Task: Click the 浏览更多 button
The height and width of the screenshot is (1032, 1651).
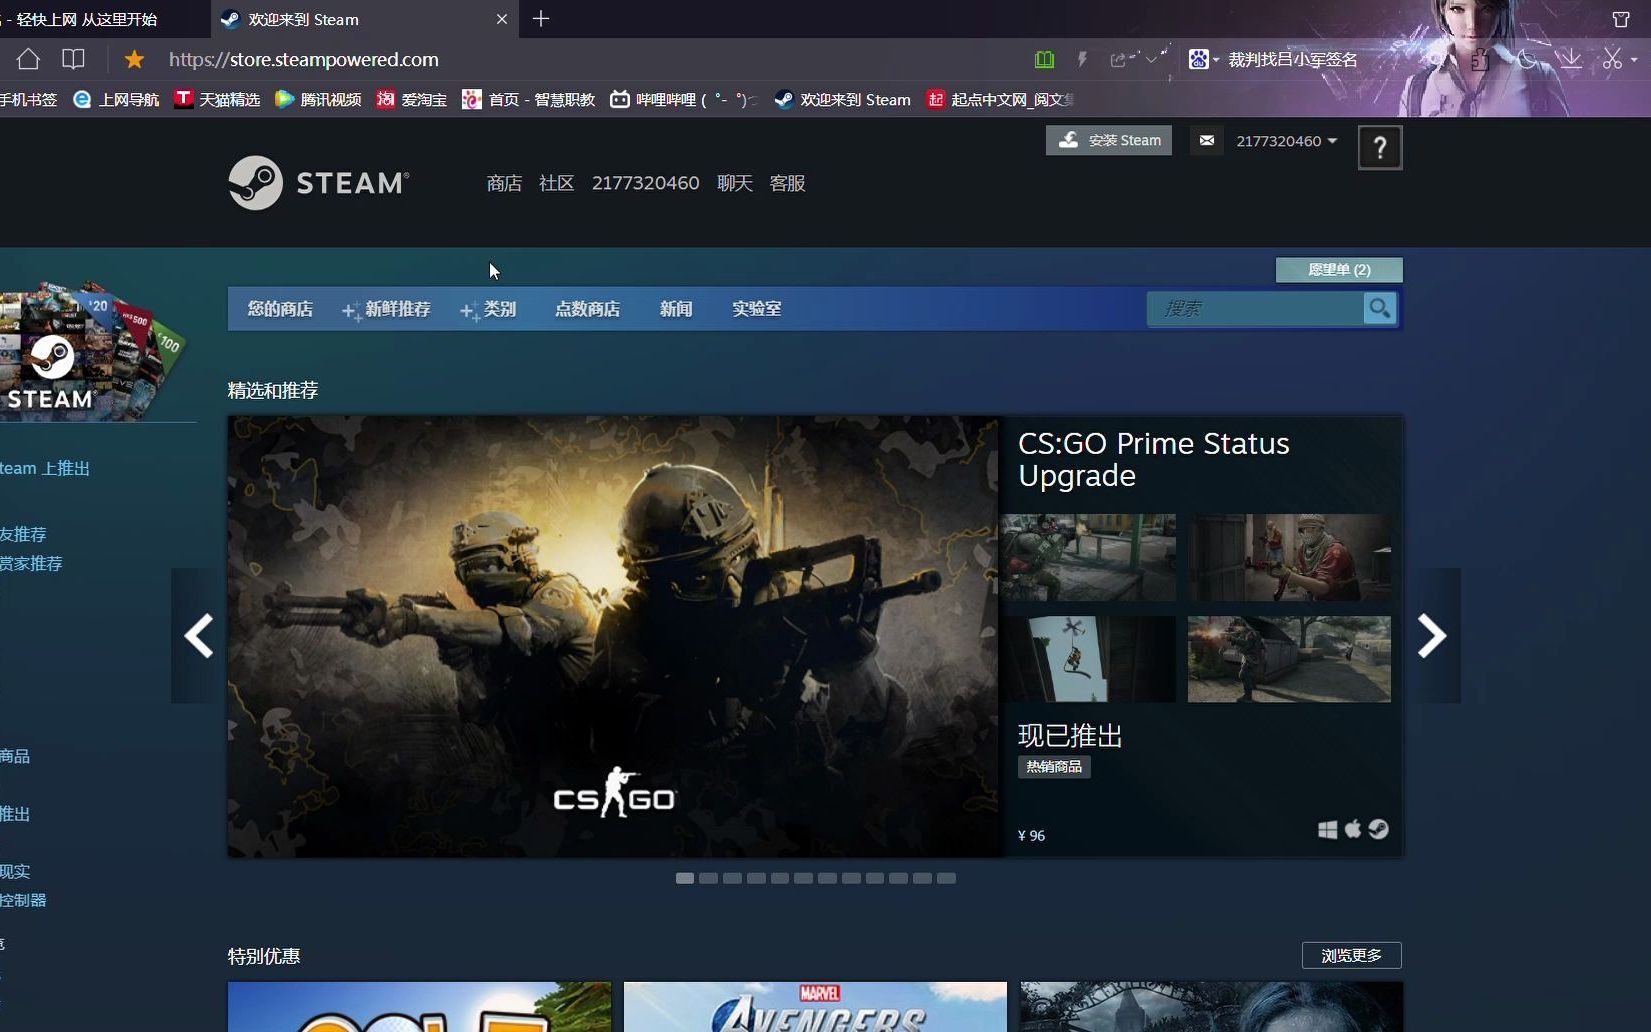Action: [x=1352, y=956]
